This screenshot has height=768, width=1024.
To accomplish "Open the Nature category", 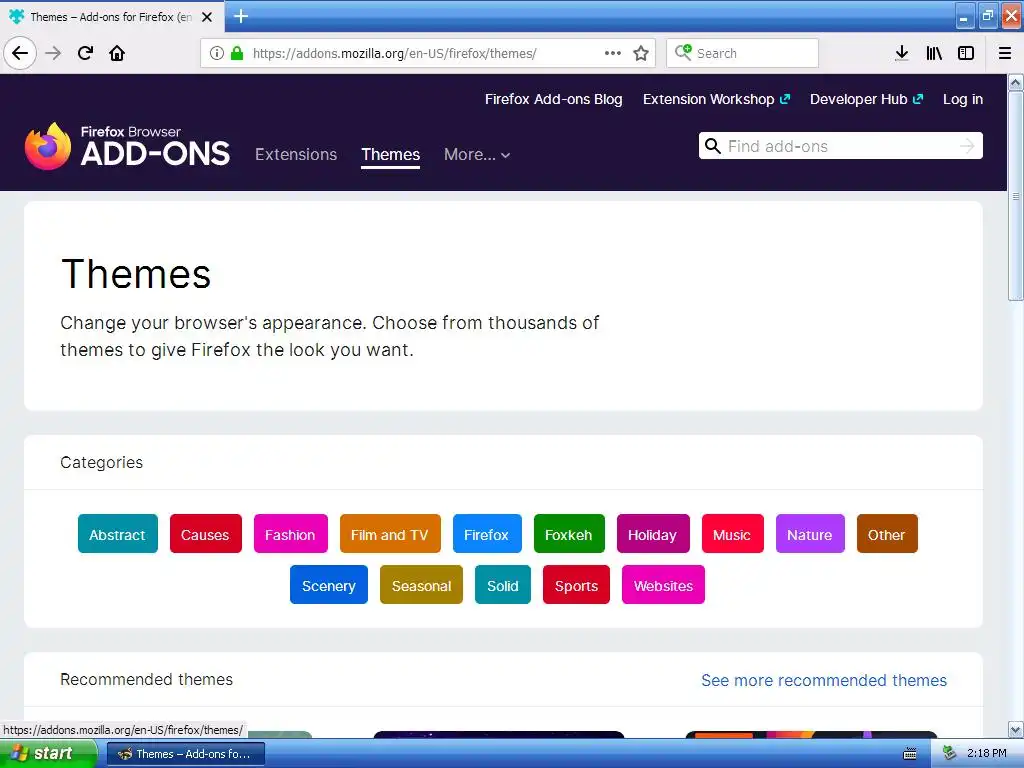I will coord(810,534).
